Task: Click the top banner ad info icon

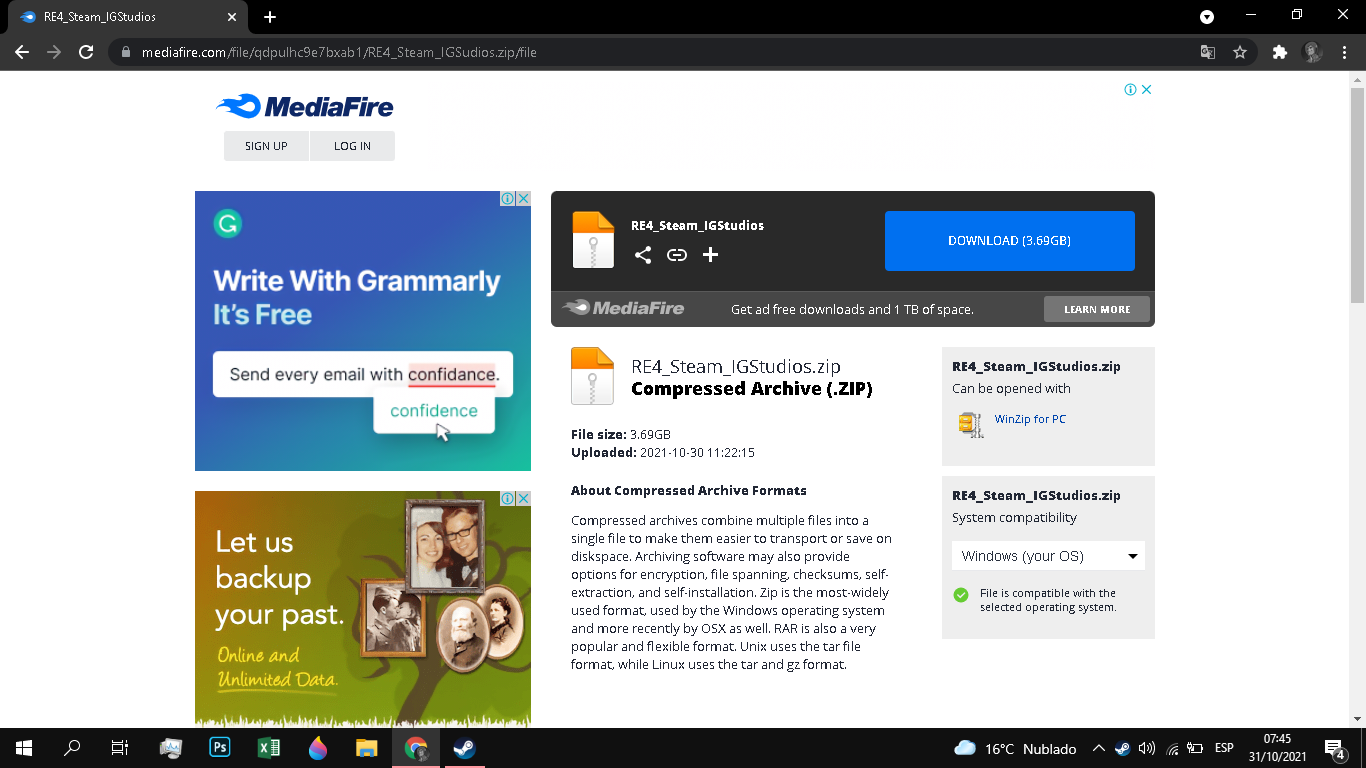Action: pos(1130,89)
